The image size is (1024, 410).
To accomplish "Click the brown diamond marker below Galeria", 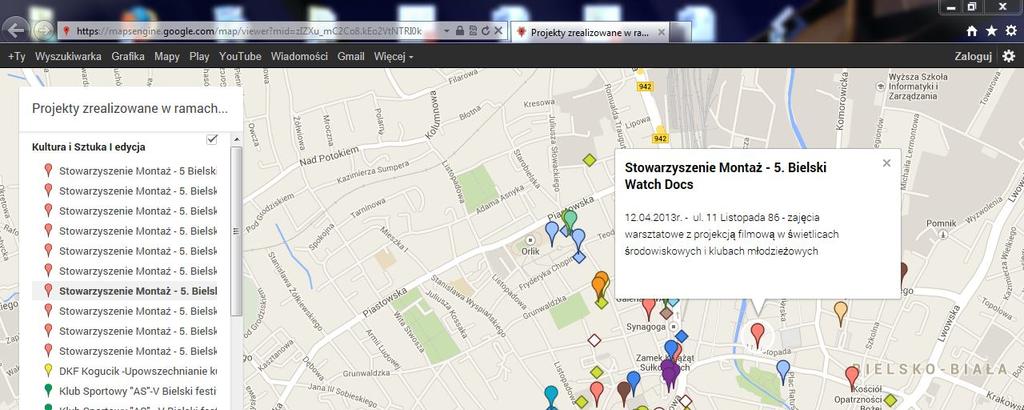I will click(x=665, y=313).
